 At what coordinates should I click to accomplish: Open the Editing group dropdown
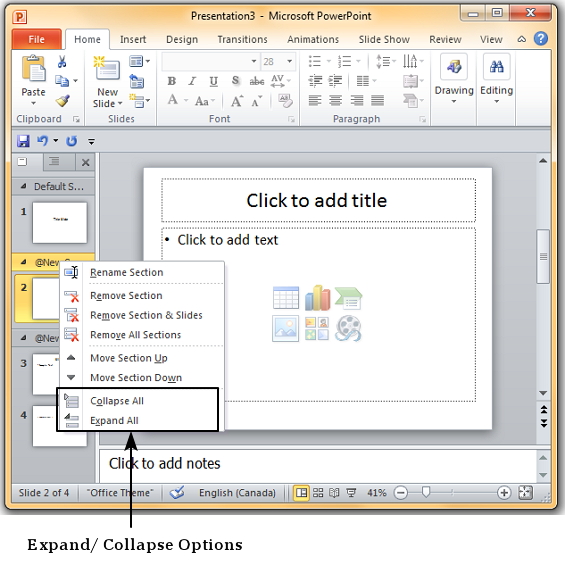[497, 79]
